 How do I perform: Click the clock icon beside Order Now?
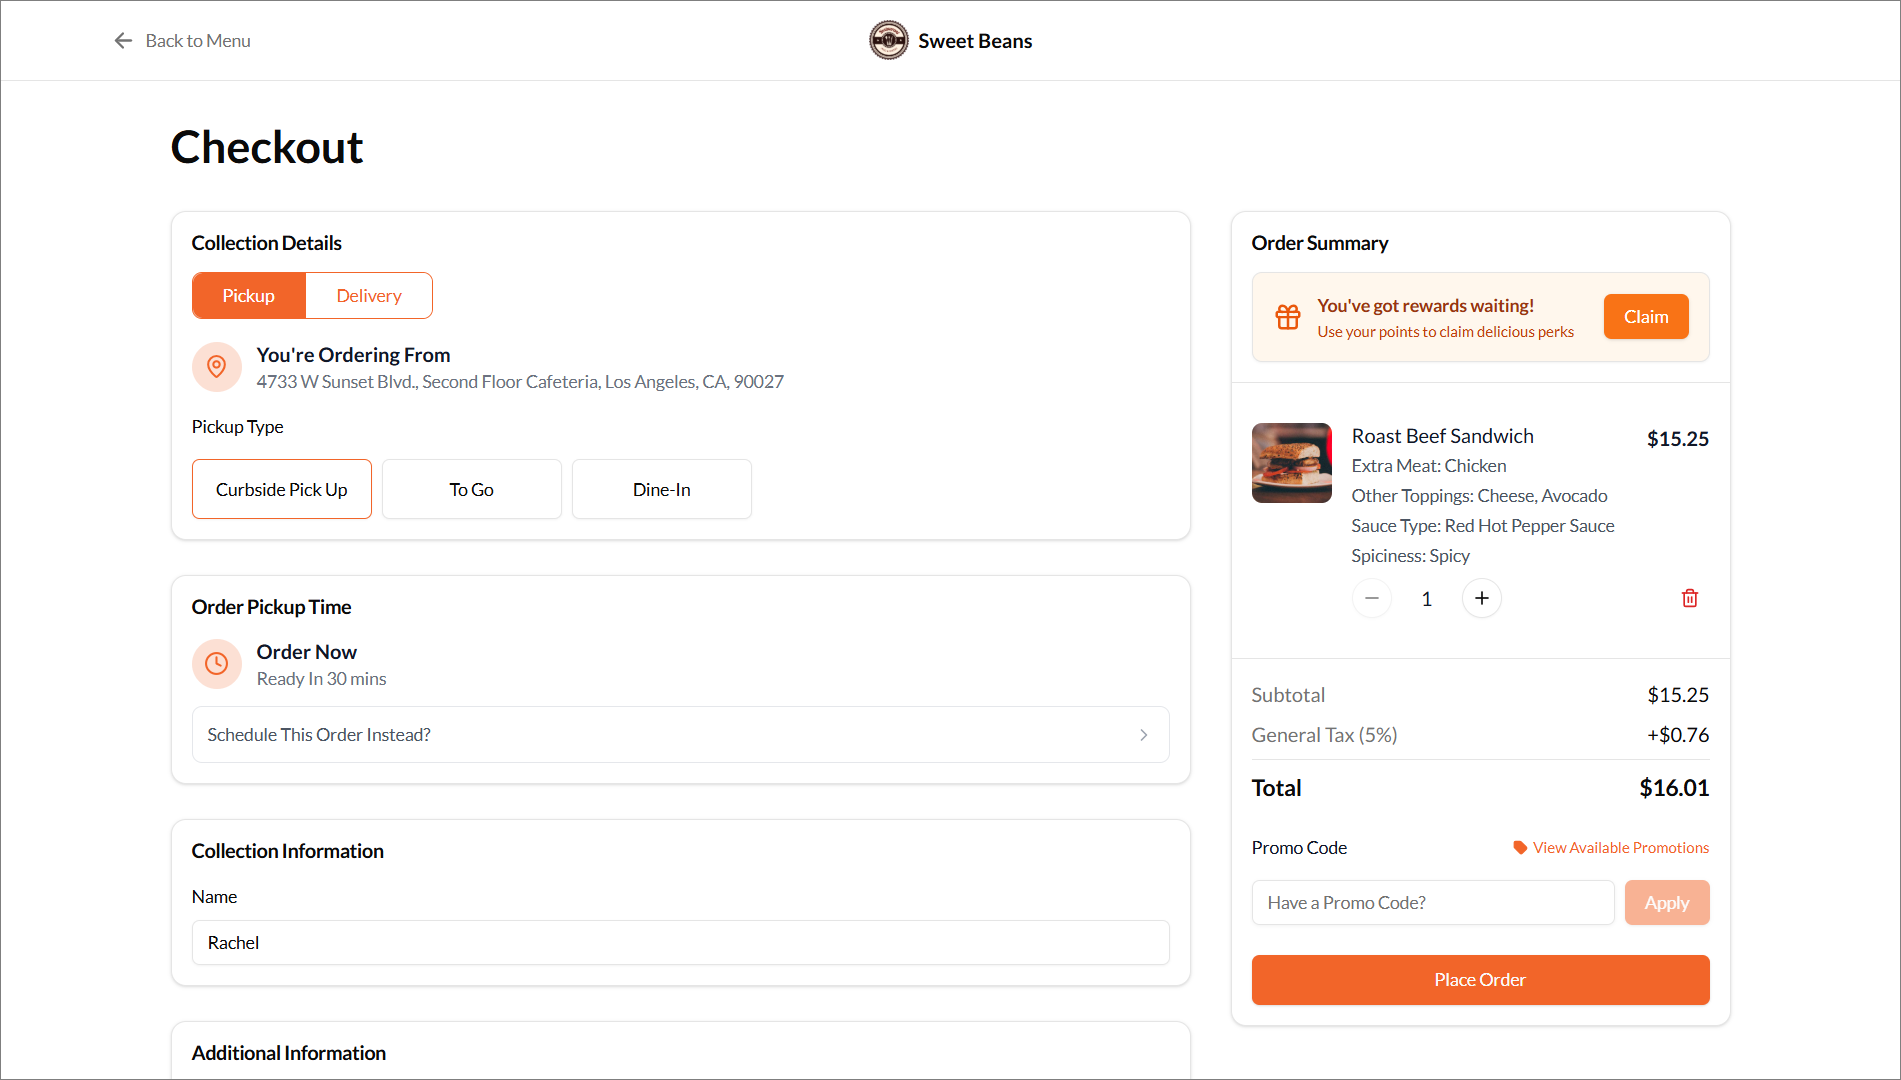tap(216, 664)
